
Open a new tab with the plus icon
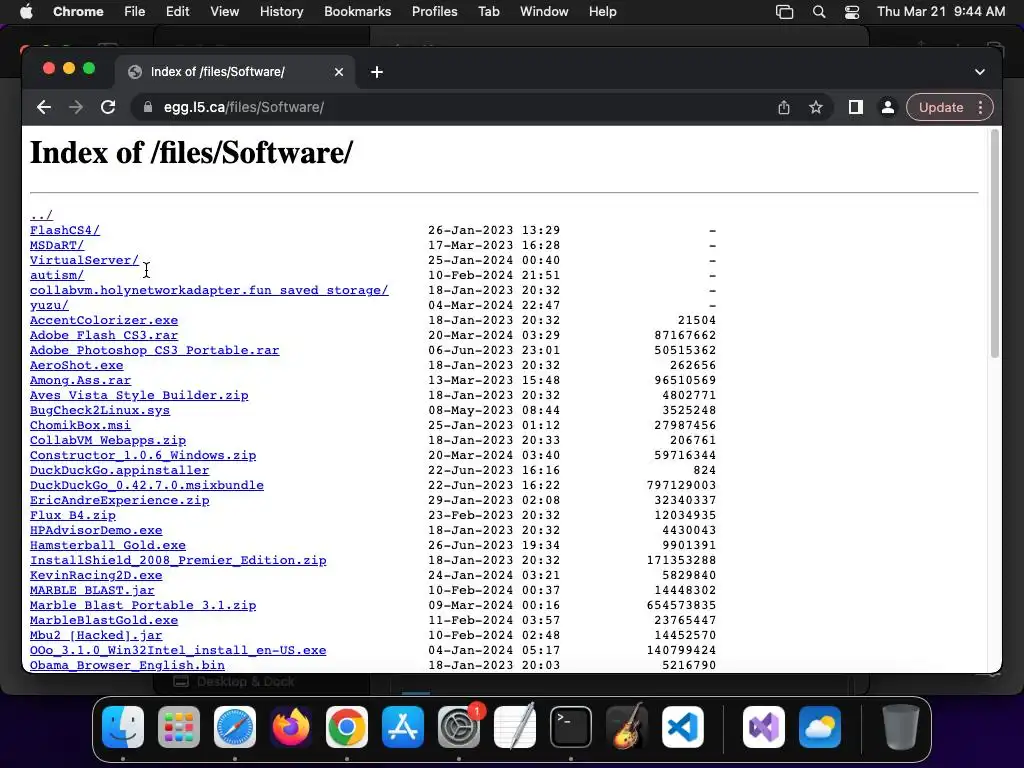[377, 72]
